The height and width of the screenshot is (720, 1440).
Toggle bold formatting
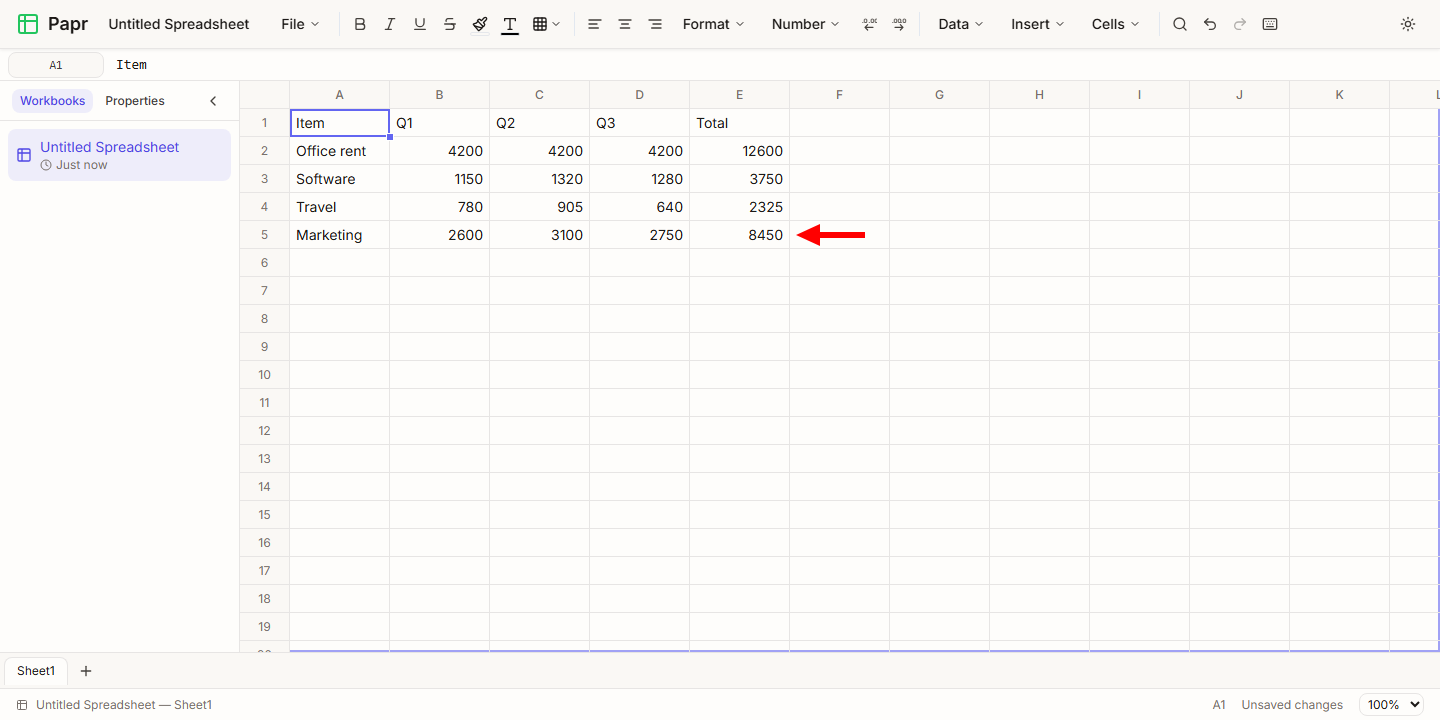pyautogui.click(x=360, y=24)
